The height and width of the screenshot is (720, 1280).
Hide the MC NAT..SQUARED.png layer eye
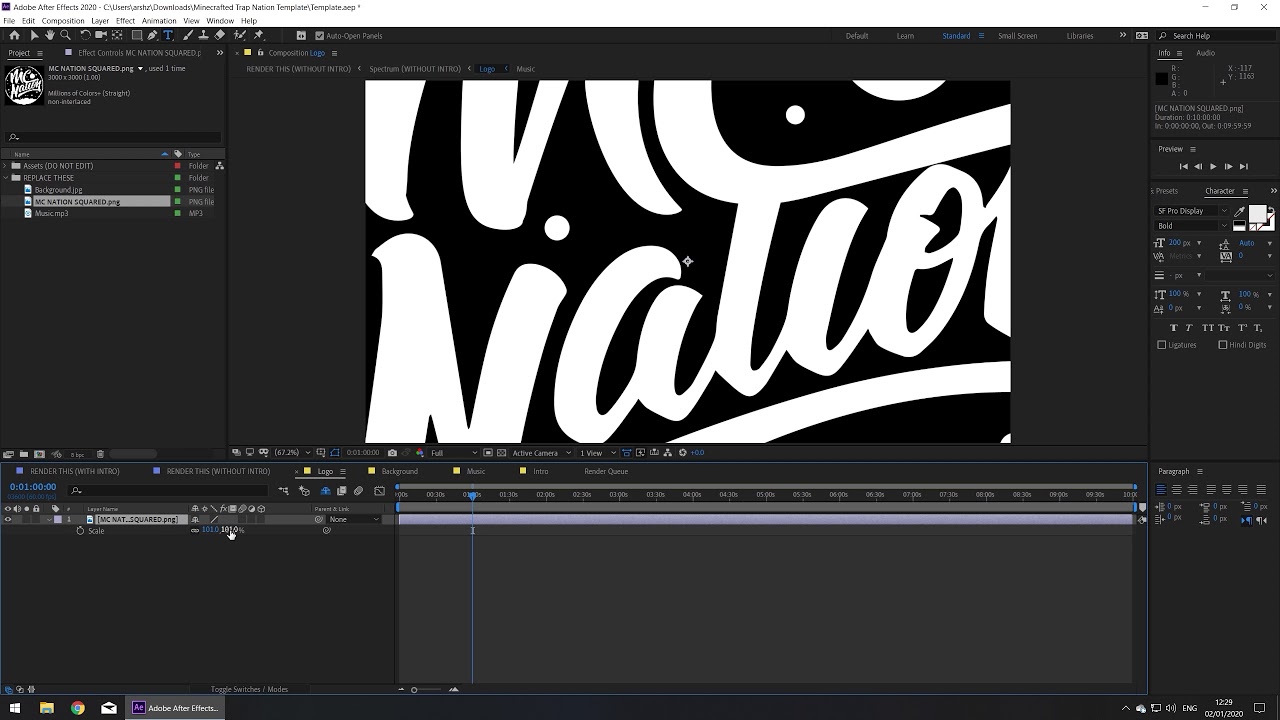8,519
